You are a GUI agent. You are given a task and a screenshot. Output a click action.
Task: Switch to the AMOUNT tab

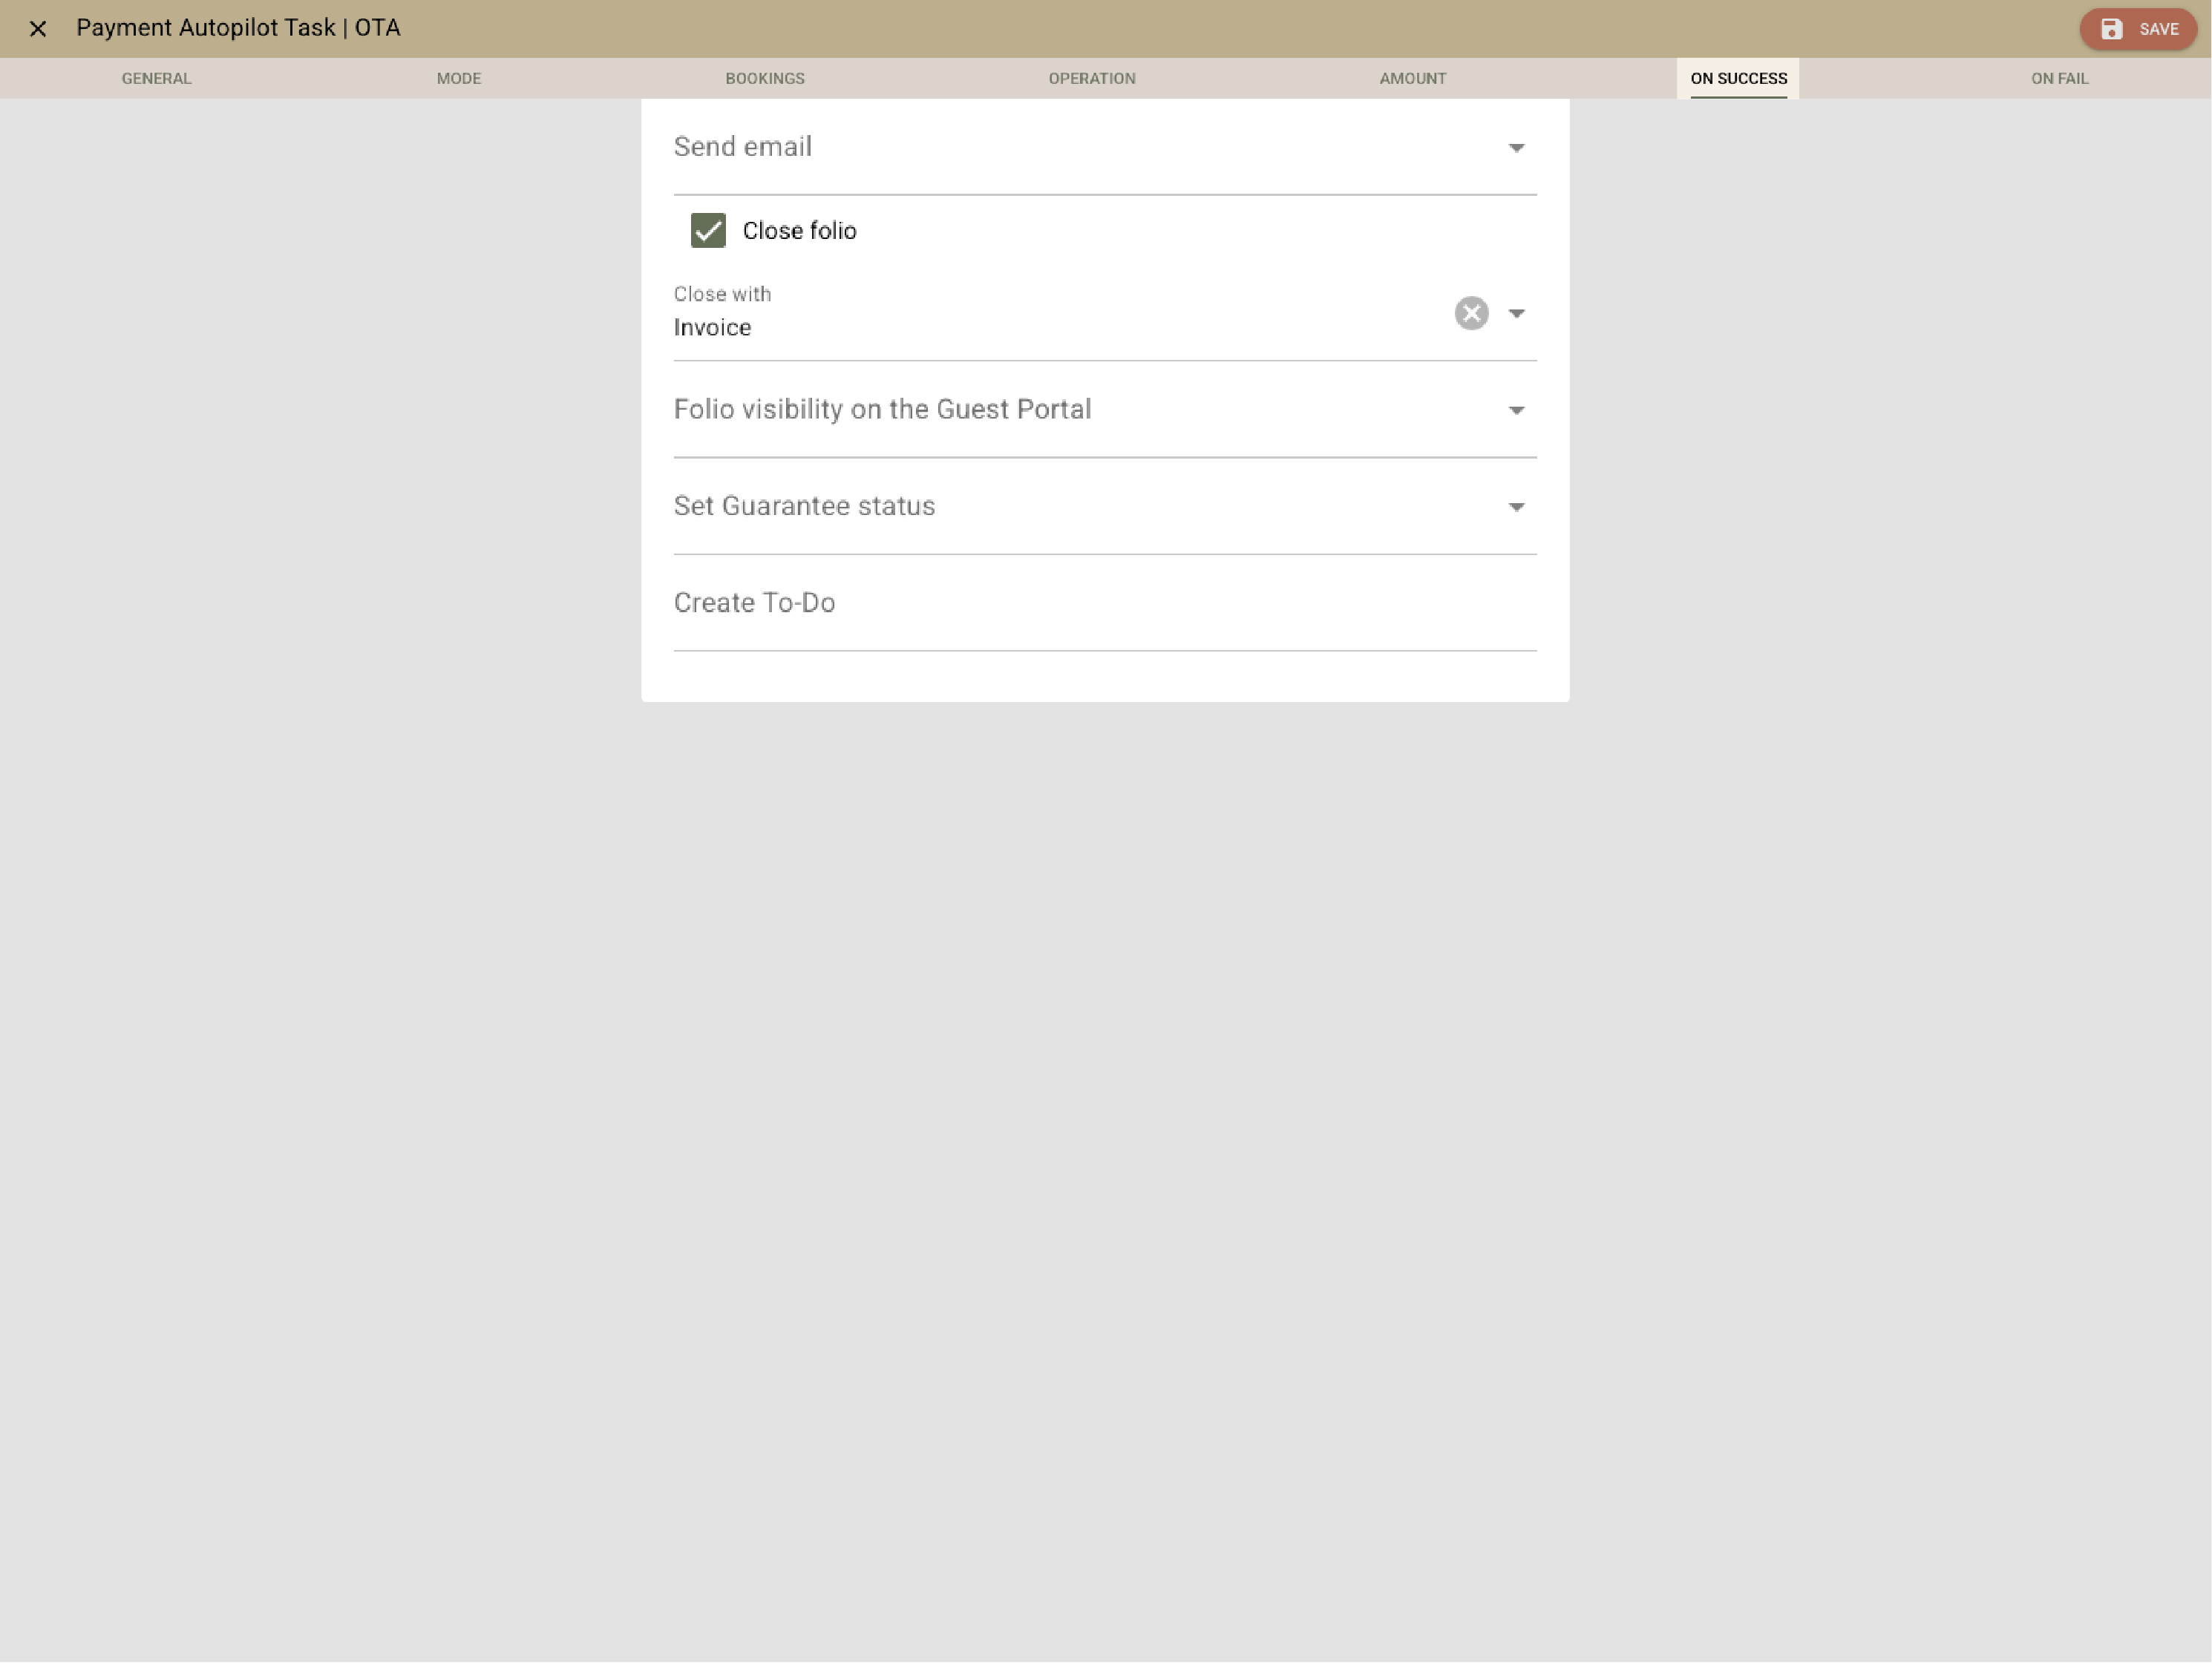pos(1412,78)
